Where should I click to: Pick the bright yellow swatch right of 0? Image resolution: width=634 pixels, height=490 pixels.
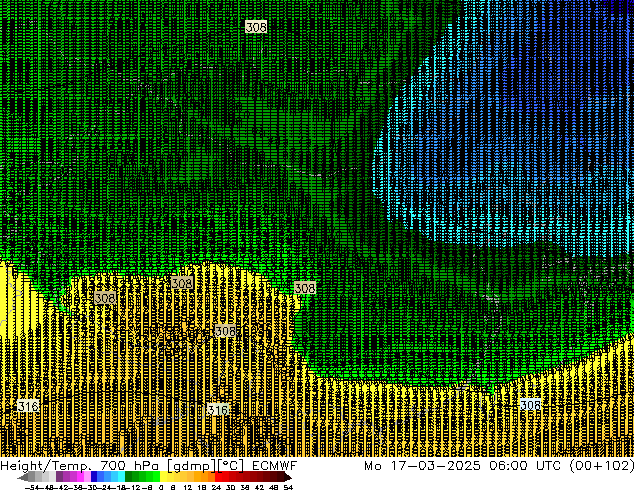[163, 477]
